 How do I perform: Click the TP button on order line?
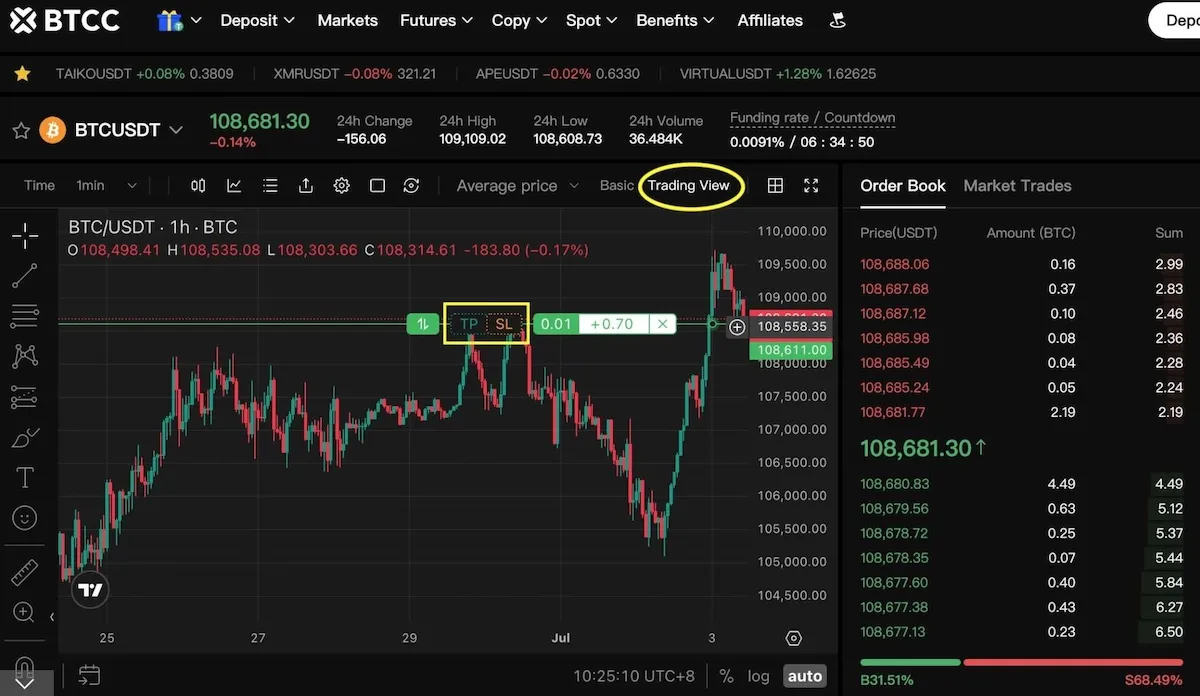pyautogui.click(x=468, y=324)
